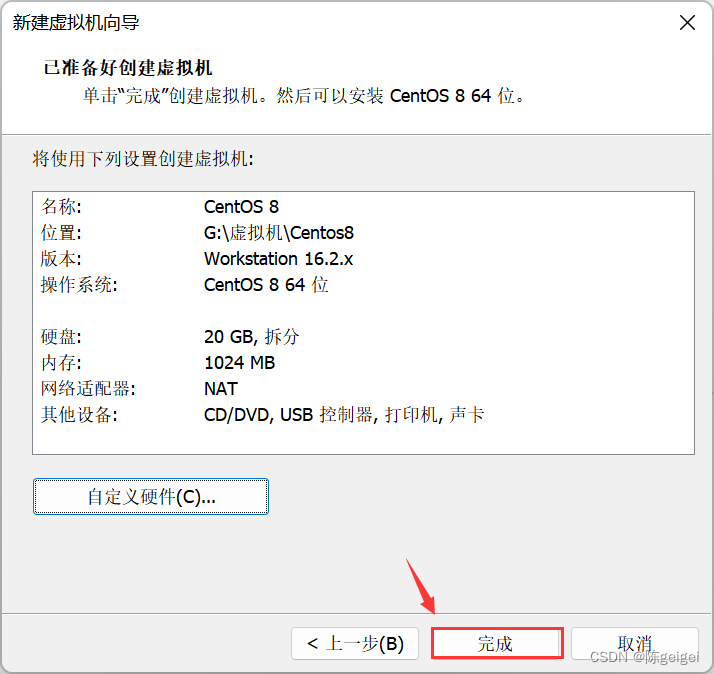Image resolution: width=714 pixels, height=674 pixels.
Task: Click the text '将使用下列设置创建虚拟机:'
Action: tap(143, 159)
